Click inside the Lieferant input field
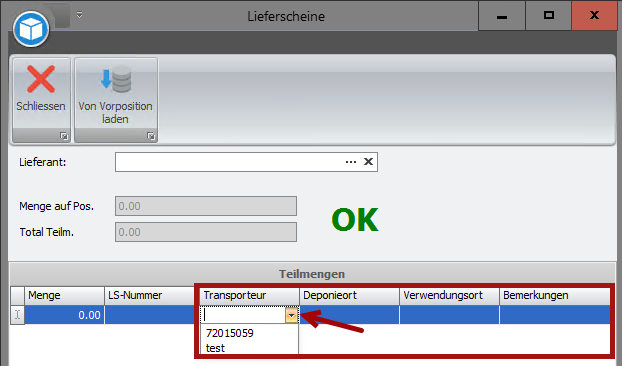This screenshot has height=366, width=622. click(x=229, y=162)
